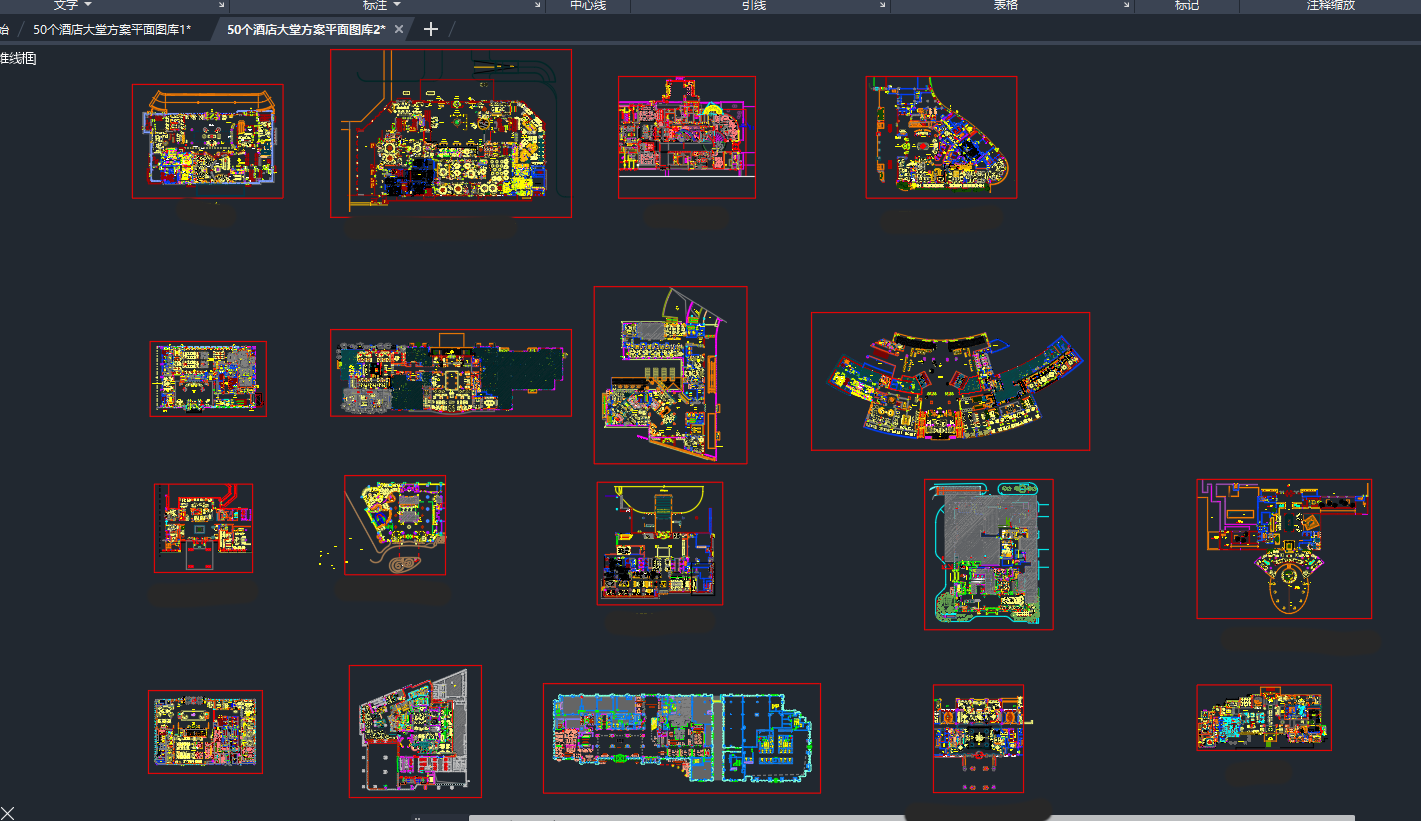Click the 标记 panel title

[x=1186, y=5]
